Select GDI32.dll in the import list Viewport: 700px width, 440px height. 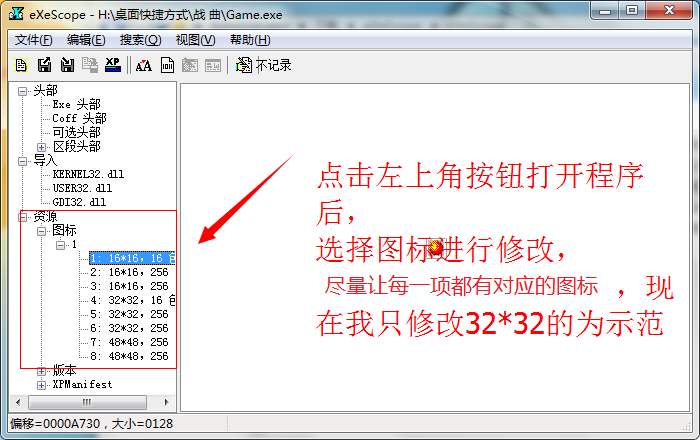click(x=79, y=202)
